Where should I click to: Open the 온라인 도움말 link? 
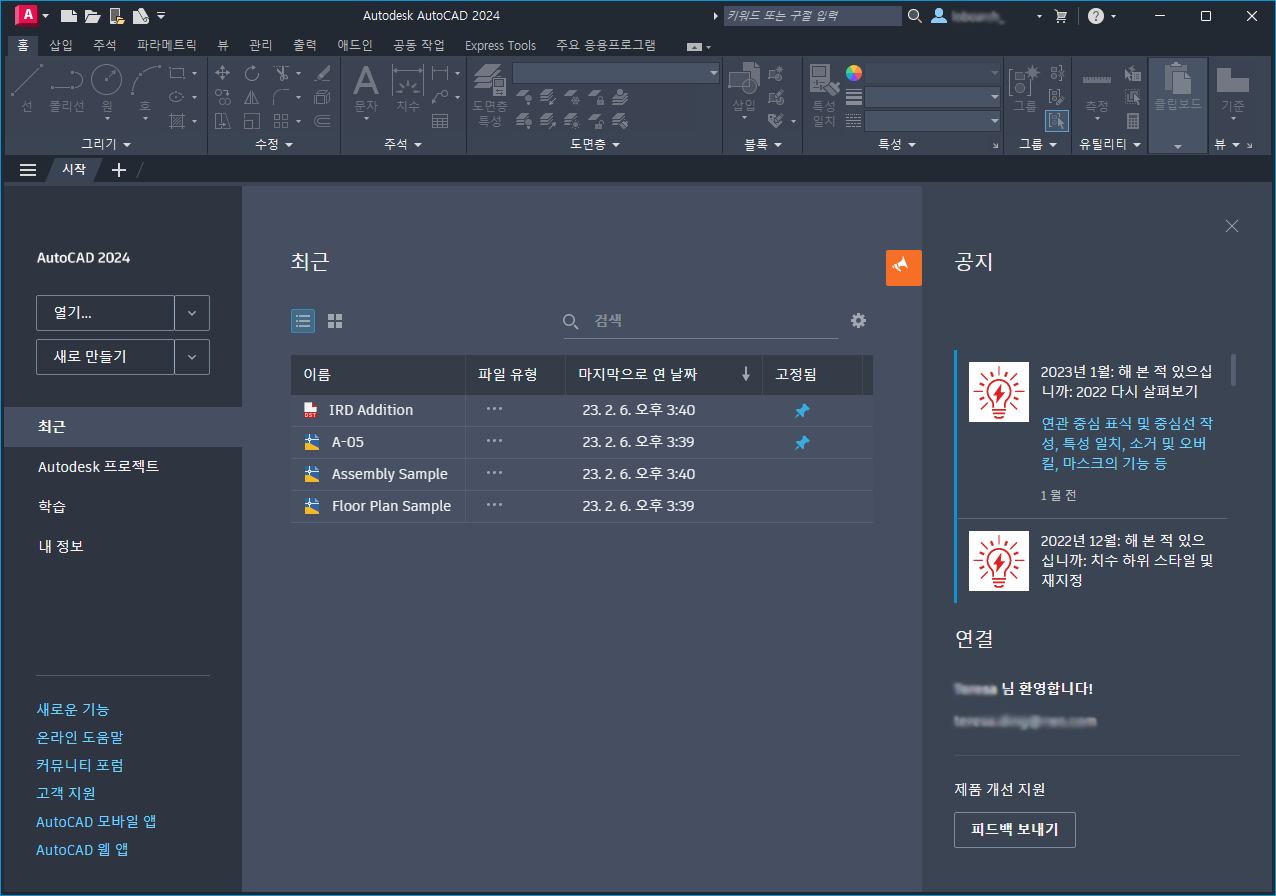click(x=80, y=737)
